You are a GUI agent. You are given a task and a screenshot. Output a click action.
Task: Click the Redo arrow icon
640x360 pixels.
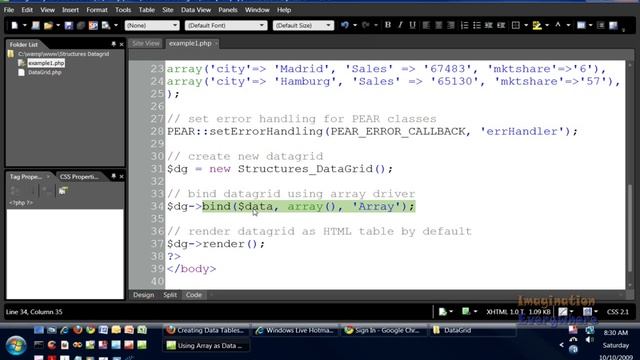click(x=366, y=25)
